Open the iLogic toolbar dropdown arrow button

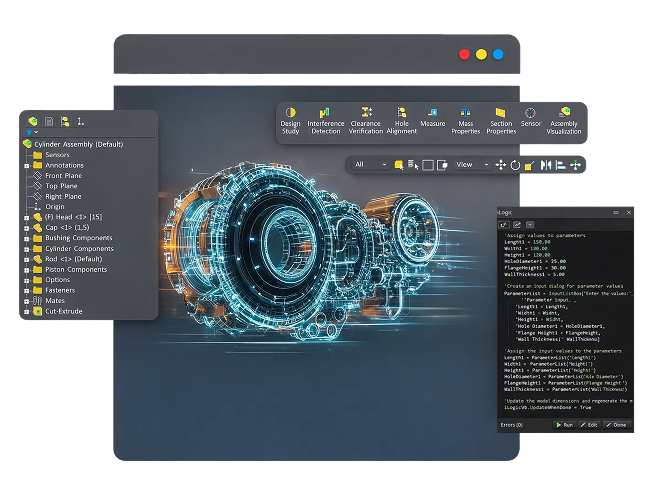(530, 225)
